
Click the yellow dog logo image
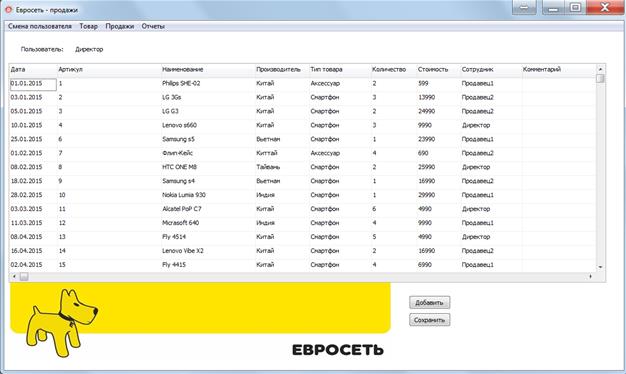(x=62, y=323)
